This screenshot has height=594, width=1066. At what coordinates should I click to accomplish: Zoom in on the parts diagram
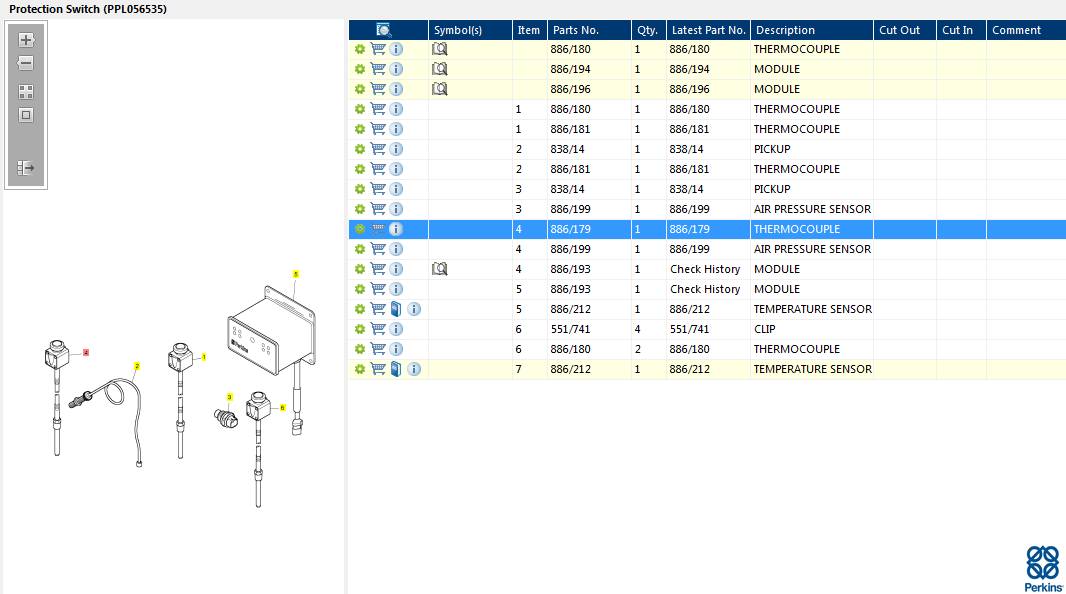26,40
